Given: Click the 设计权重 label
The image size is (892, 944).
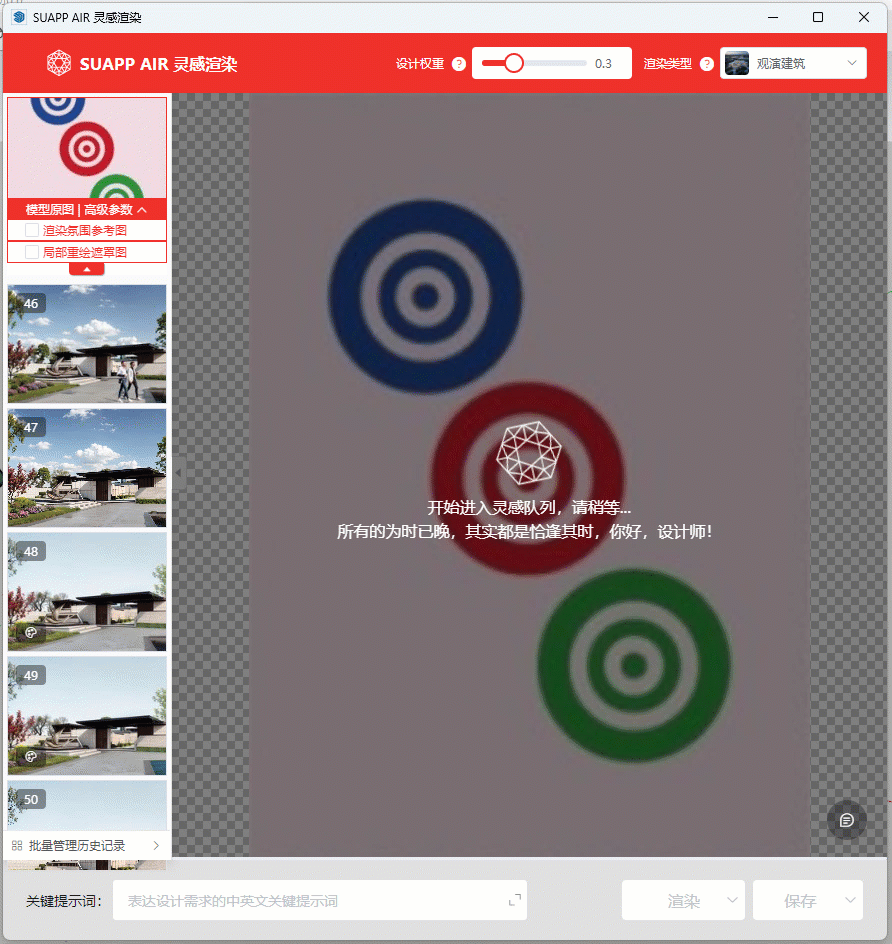Looking at the screenshot, I should [420, 64].
